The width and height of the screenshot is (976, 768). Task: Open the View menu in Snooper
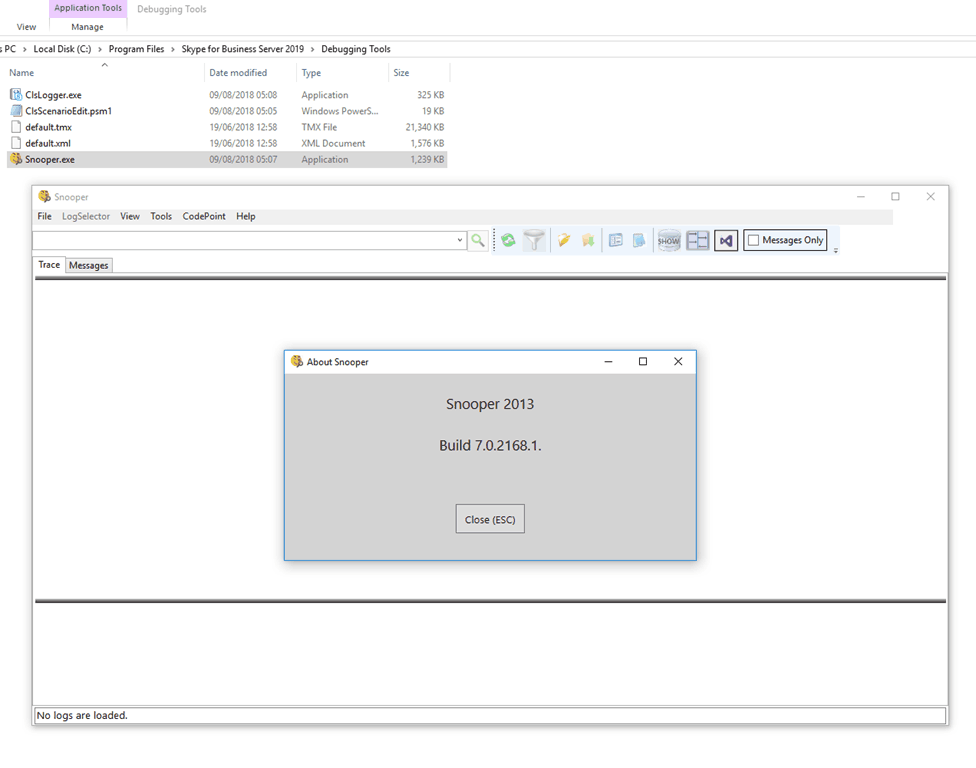click(x=129, y=216)
